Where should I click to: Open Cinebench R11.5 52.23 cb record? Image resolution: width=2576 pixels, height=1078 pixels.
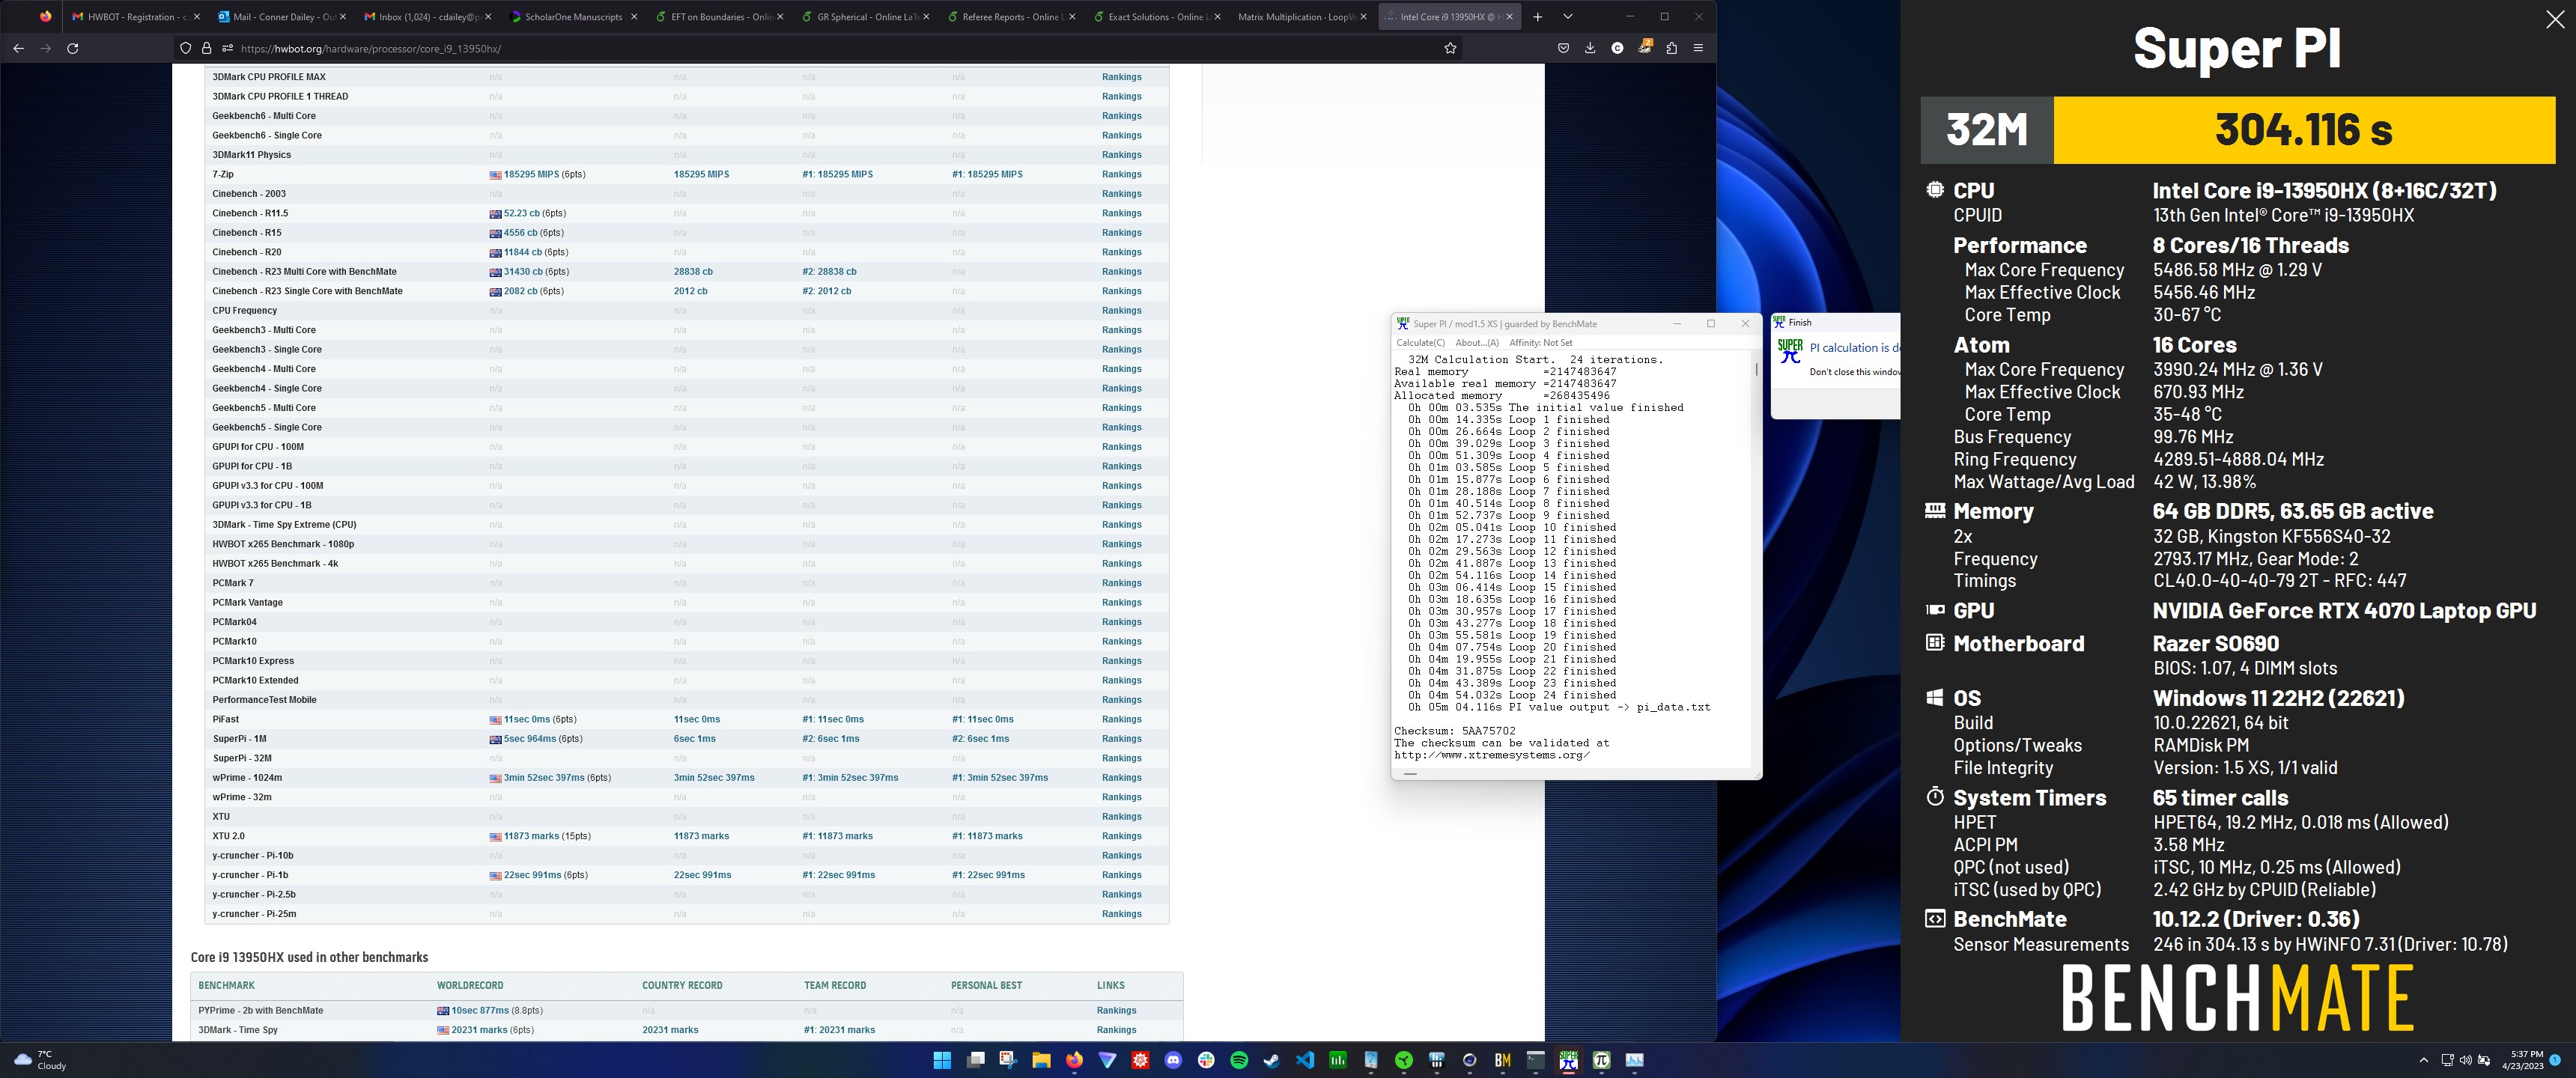point(521,213)
